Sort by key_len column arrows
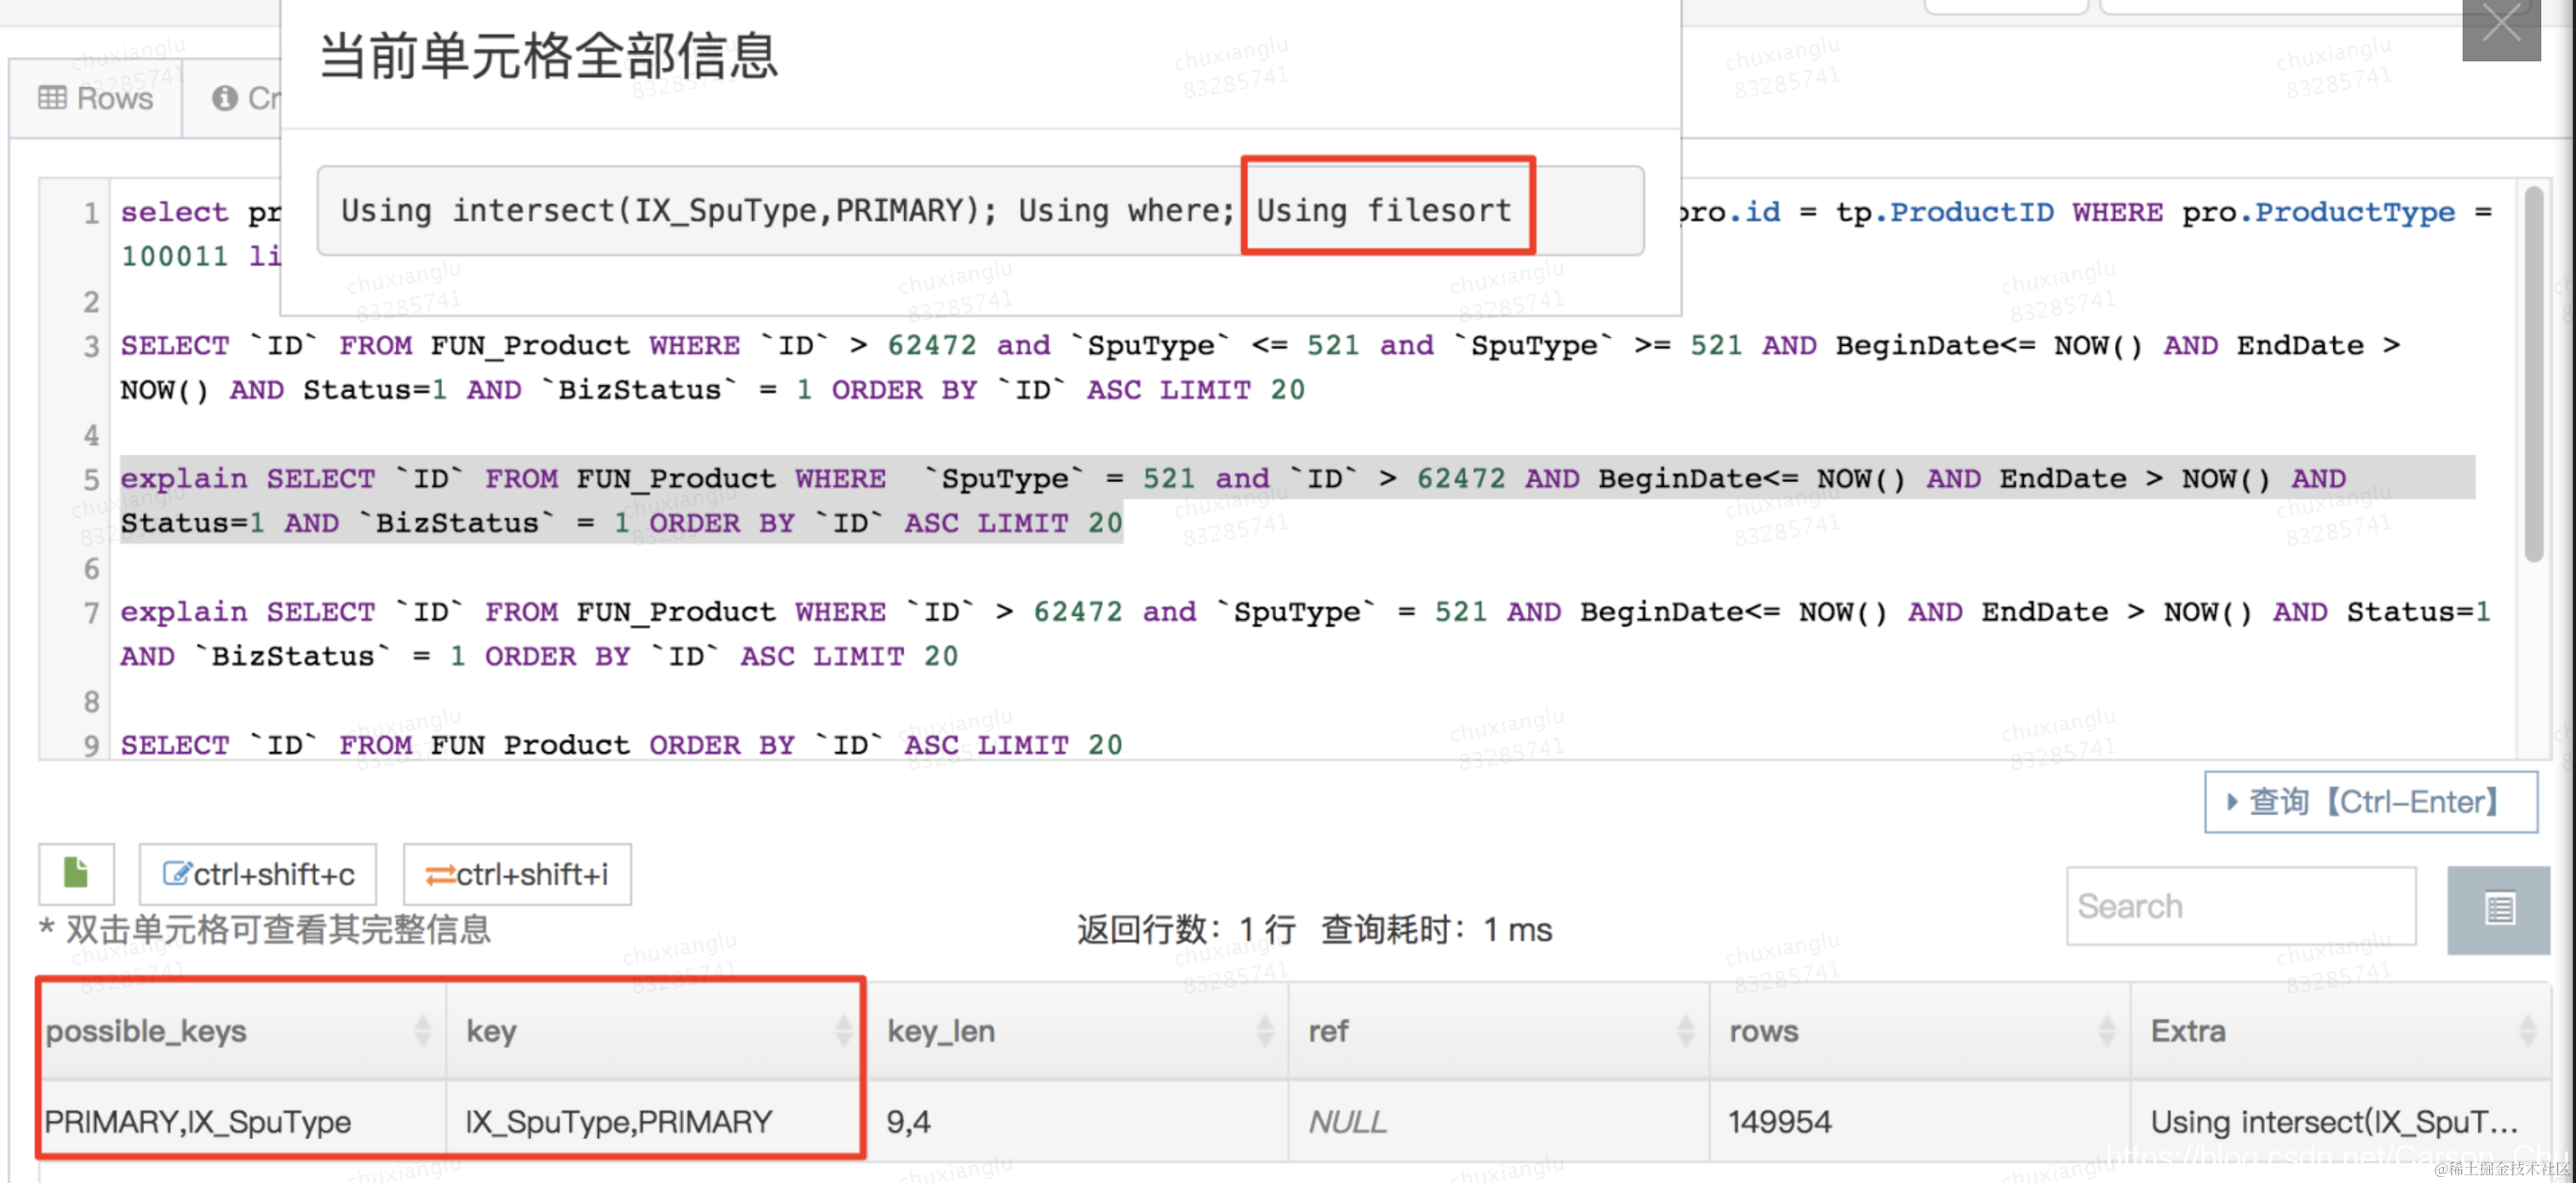 1265,1030
